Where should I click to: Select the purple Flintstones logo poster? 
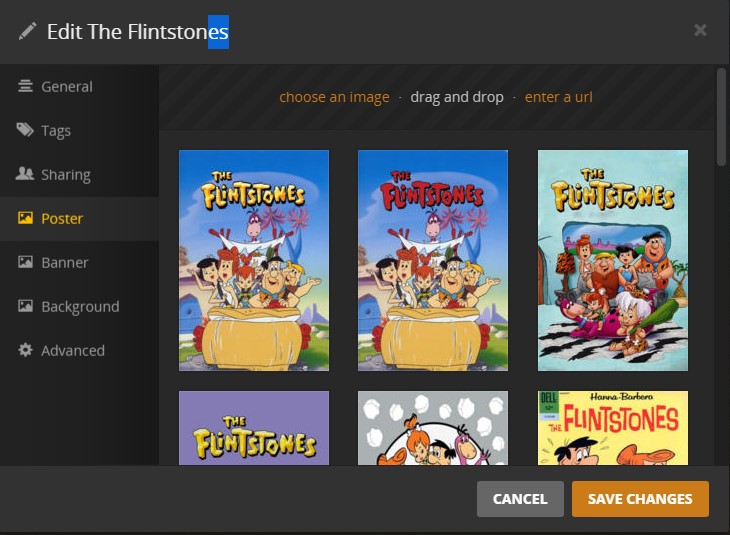click(x=254, y=427)
